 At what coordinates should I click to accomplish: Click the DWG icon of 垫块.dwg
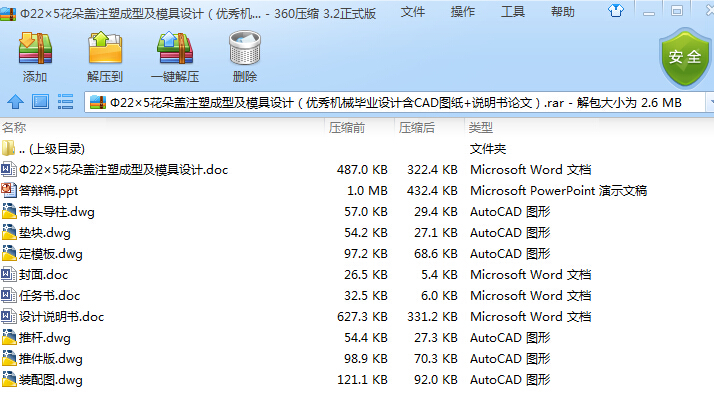pyautogui.click(x=9, y=232)
